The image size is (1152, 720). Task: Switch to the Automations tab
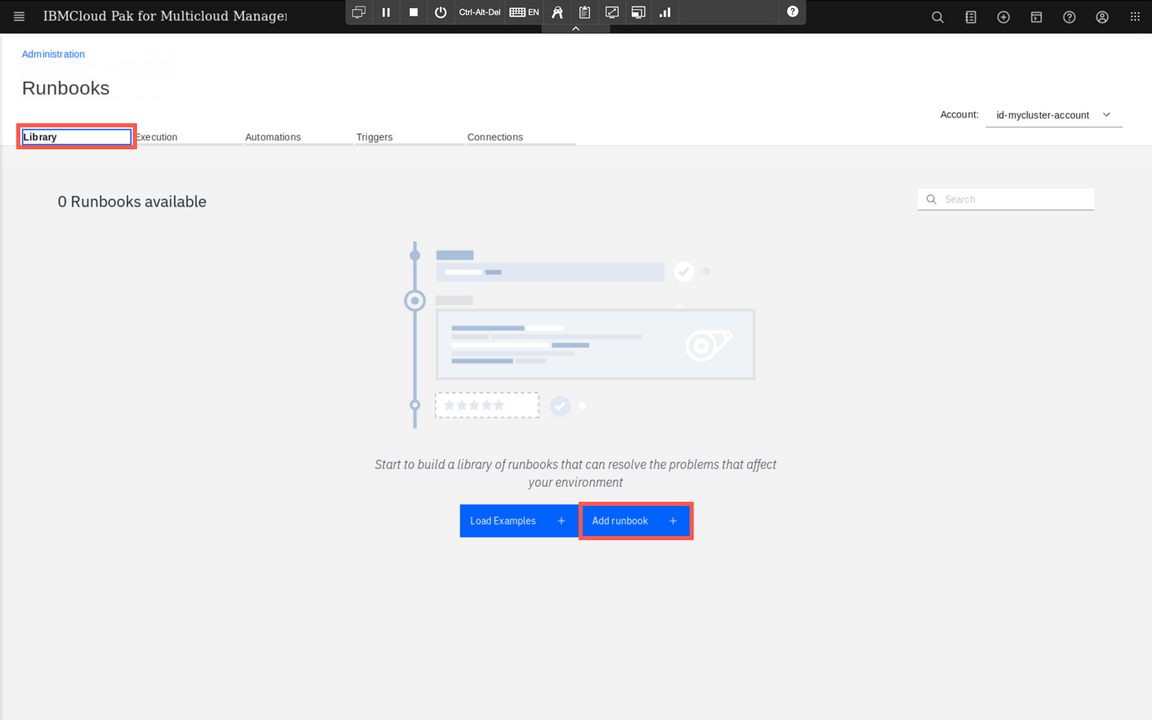coord(298,137)
